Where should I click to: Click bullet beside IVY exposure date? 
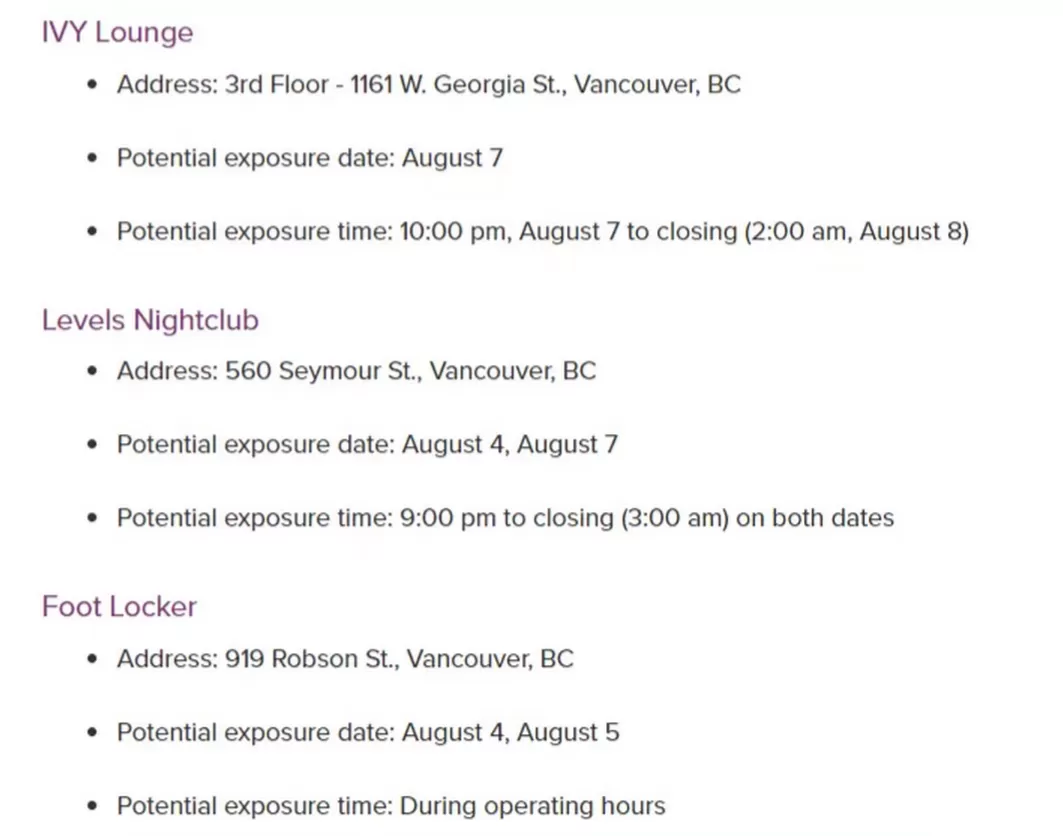93,158
